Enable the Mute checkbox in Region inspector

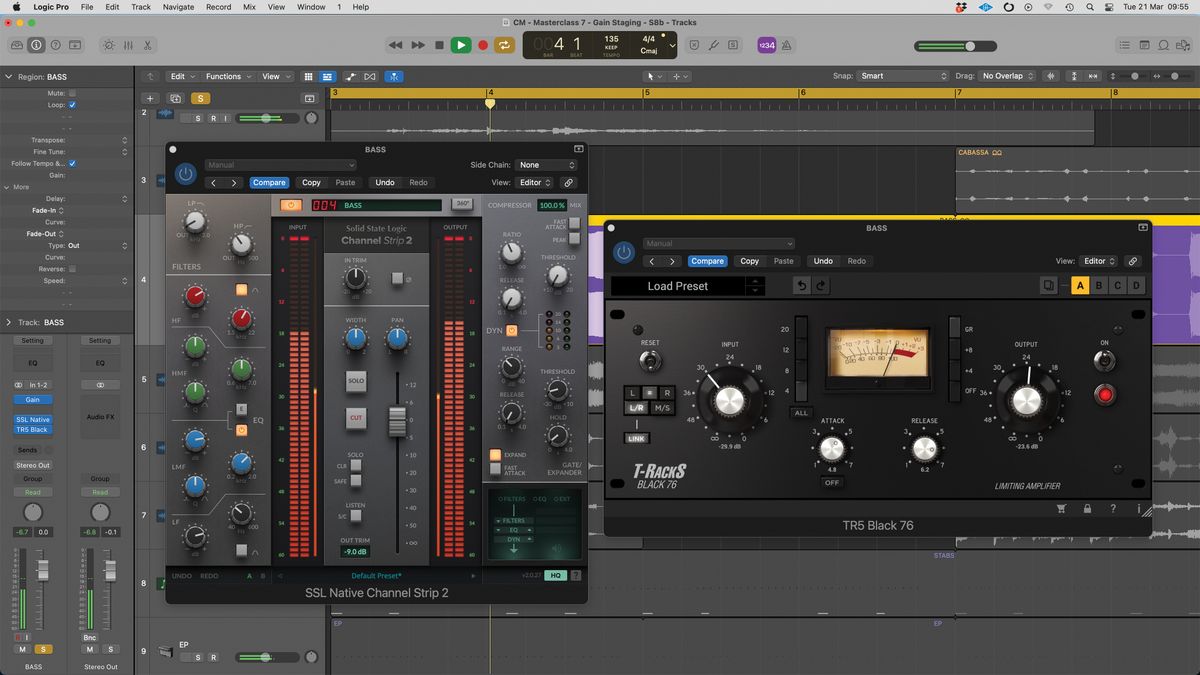(72, 92)
